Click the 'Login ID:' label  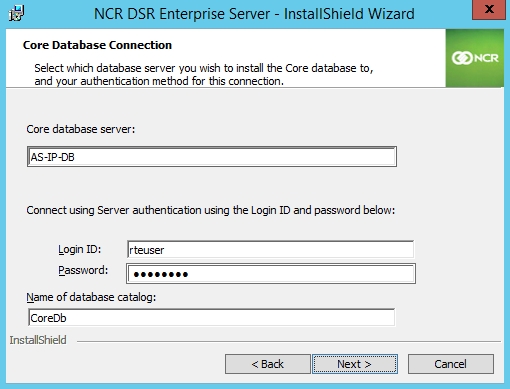80,249
